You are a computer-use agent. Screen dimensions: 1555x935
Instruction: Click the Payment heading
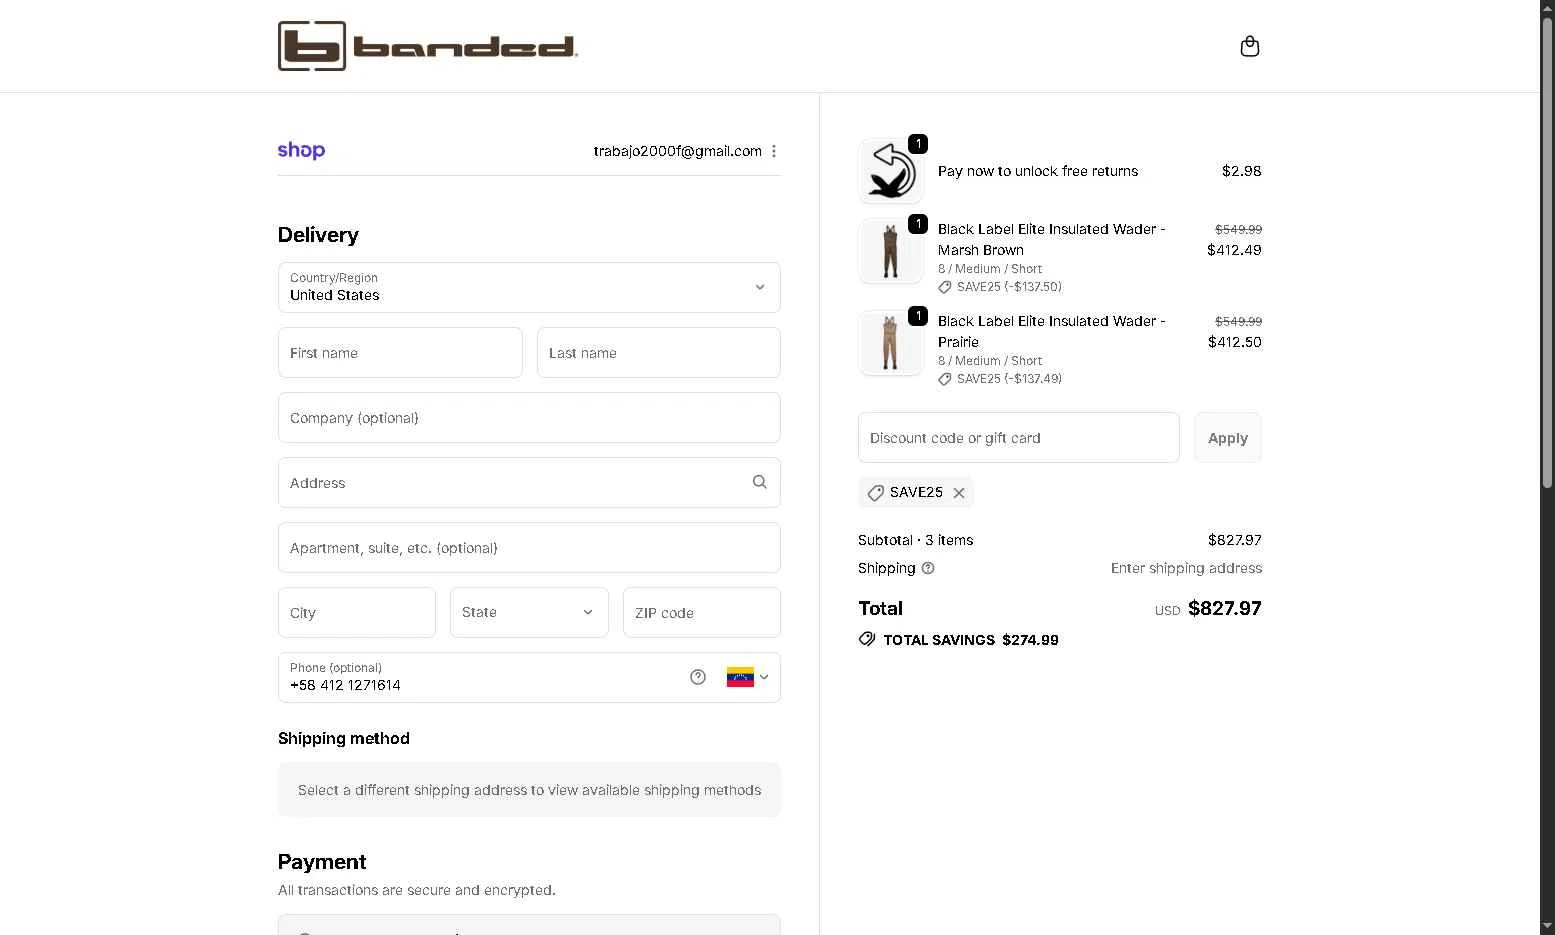coord(322,862)
